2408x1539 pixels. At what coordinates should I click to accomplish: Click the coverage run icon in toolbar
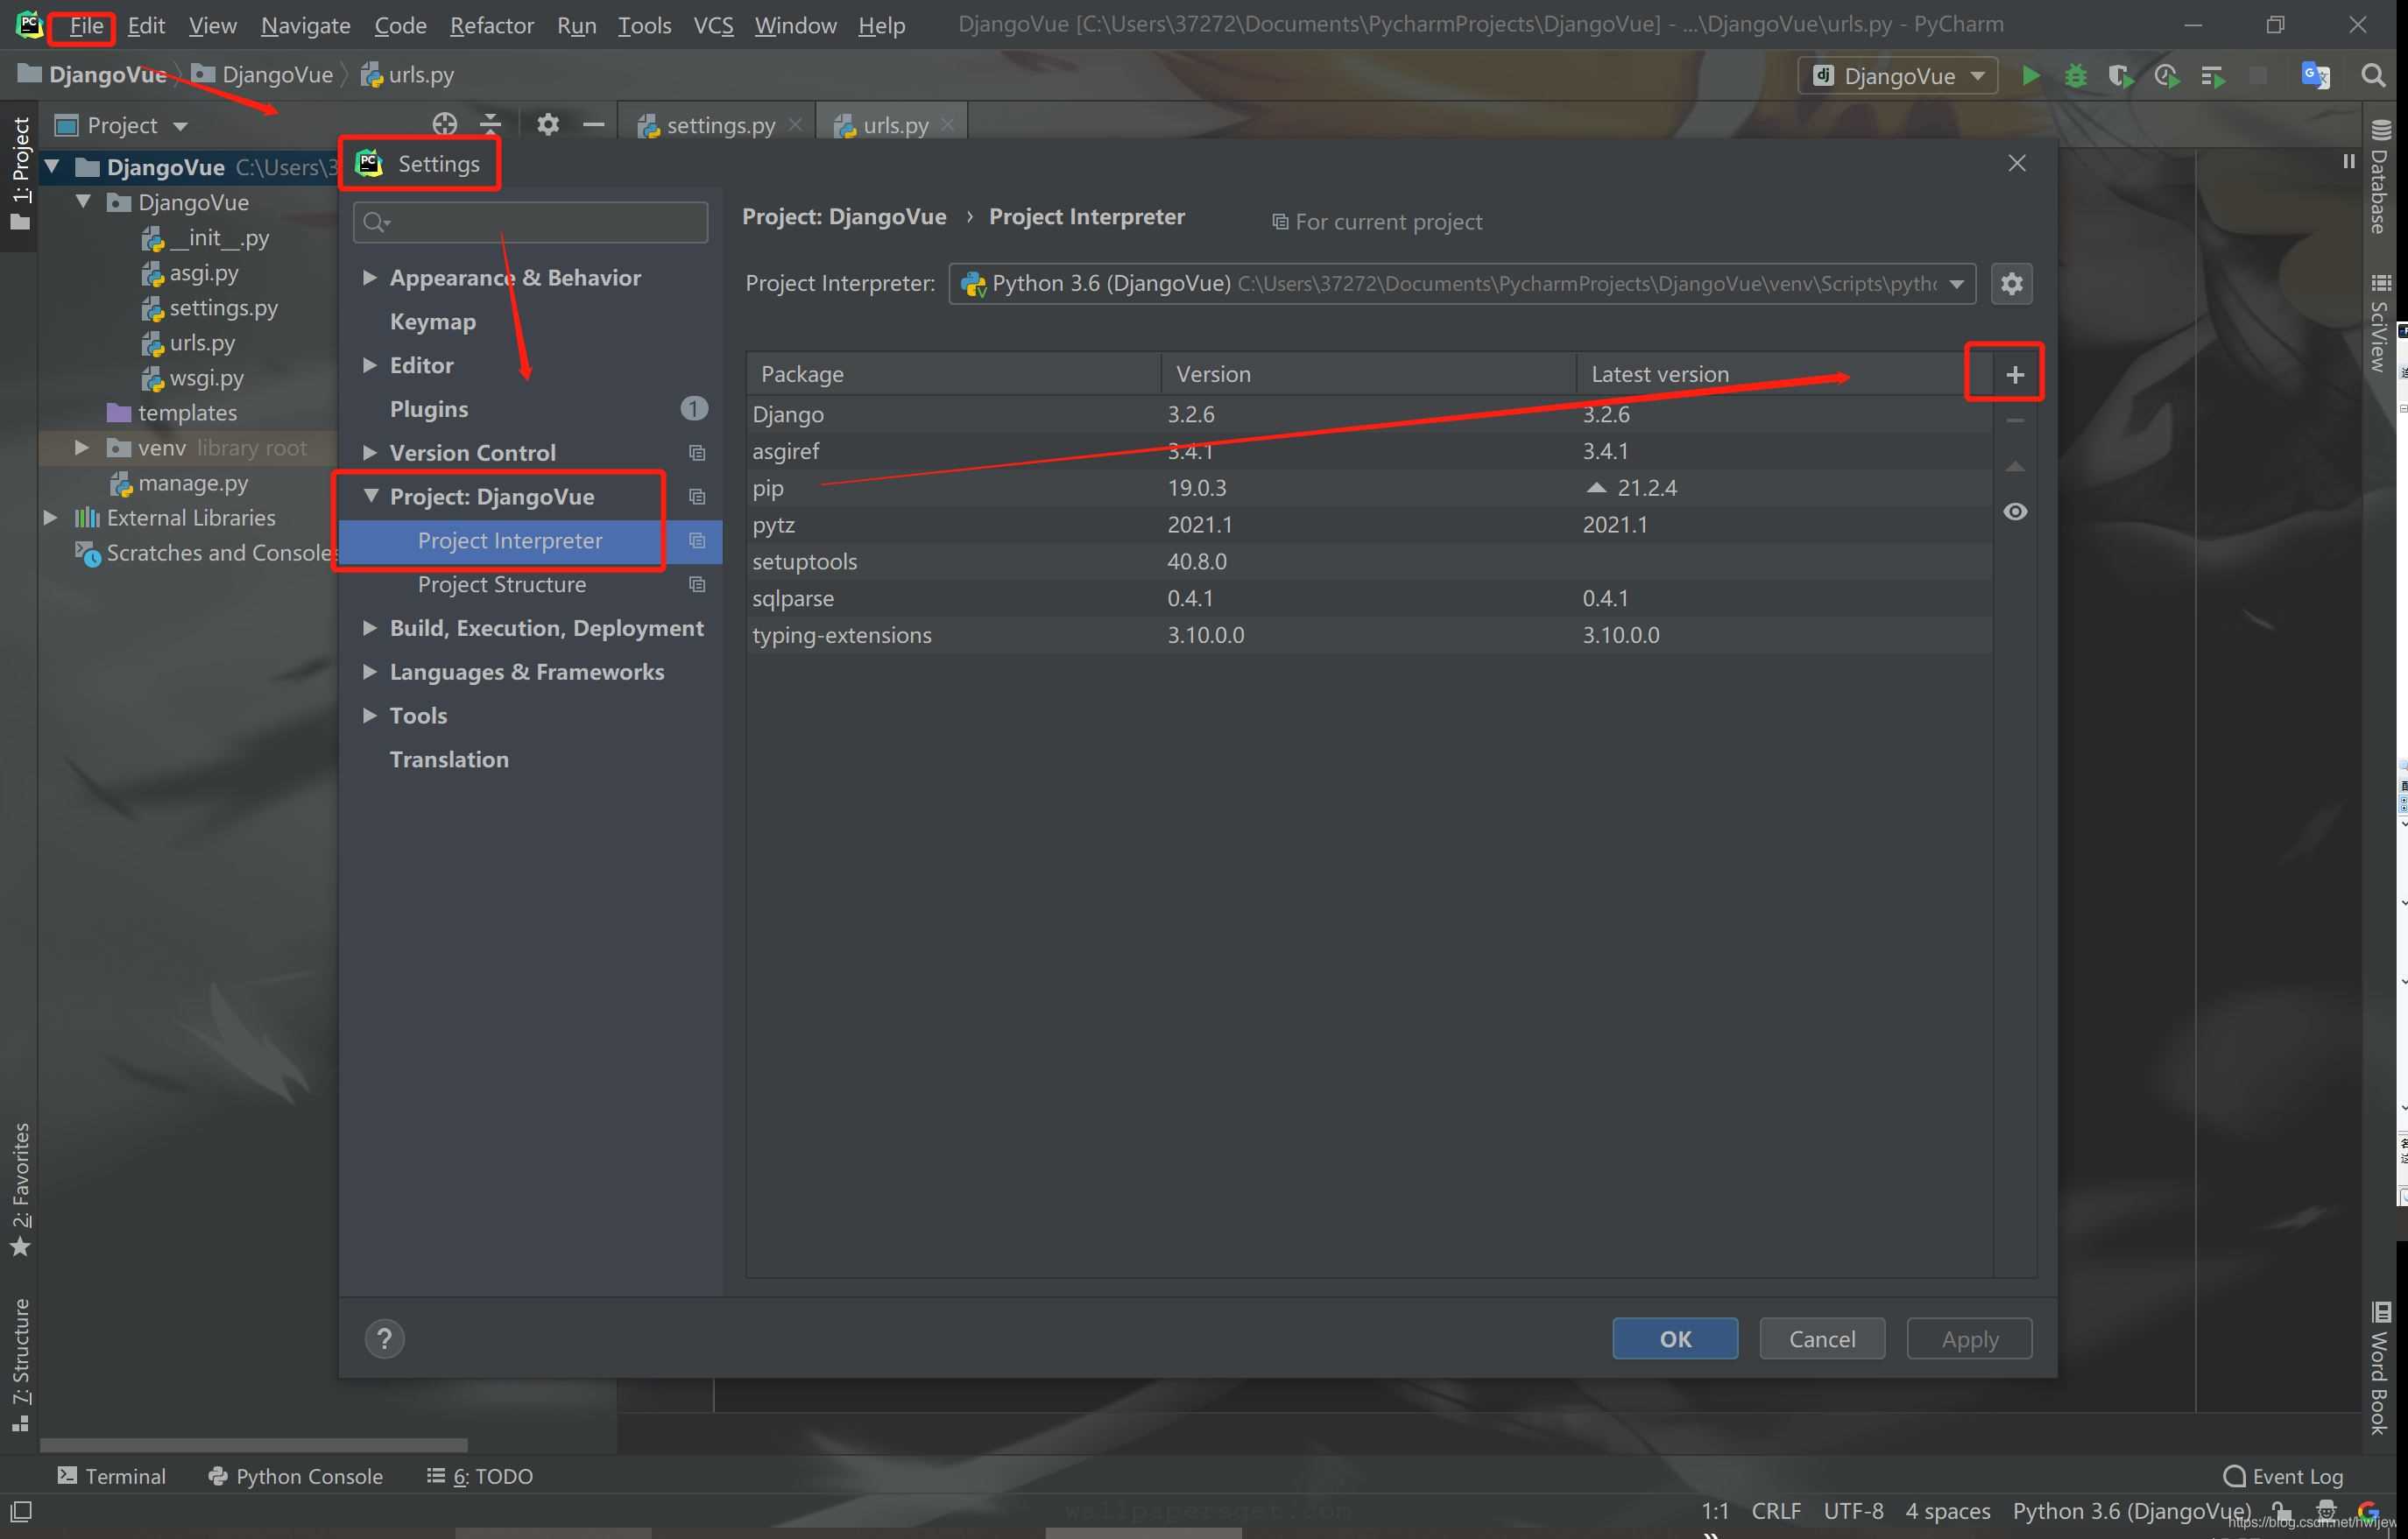(2120, 77)
